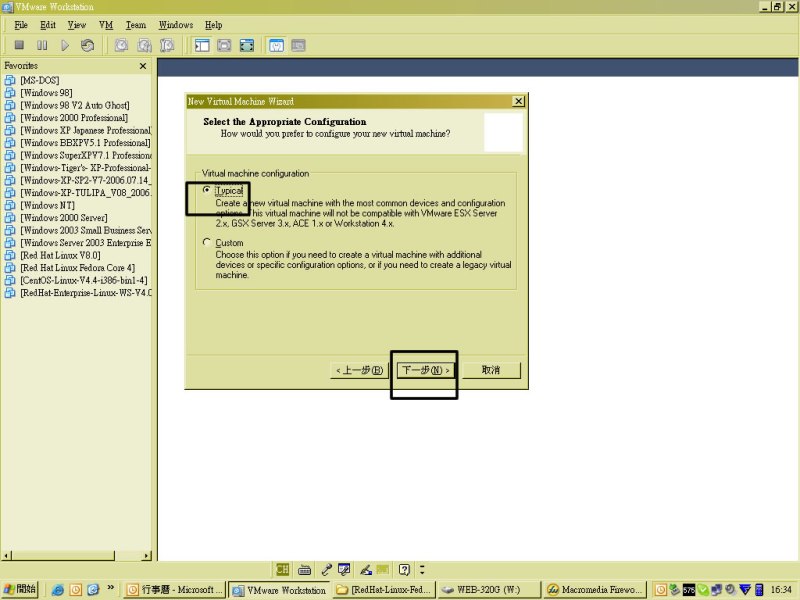Click the Revert to Snapshot toolbar icon
The height and width of the screenshot is (600, 800).
coord(144,45)
